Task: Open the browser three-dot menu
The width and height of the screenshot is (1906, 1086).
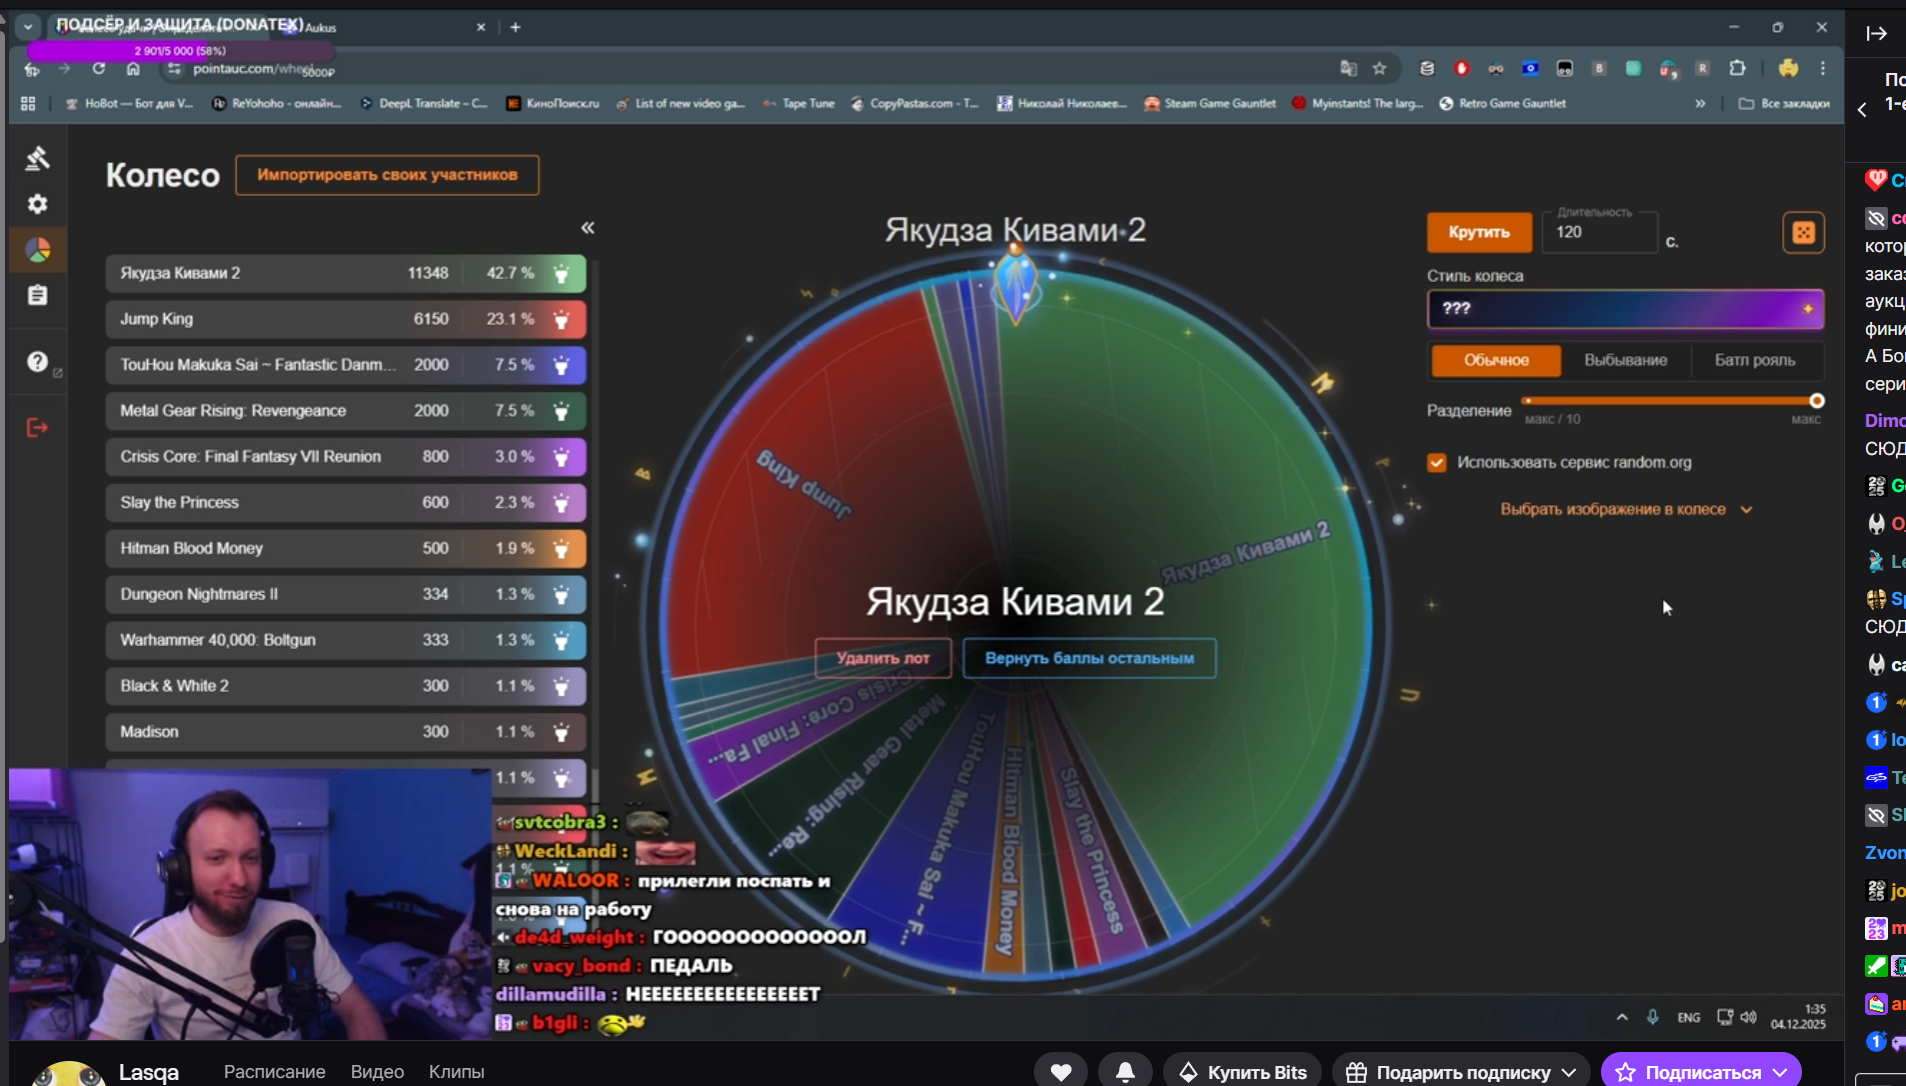Action: (1823, 68)
